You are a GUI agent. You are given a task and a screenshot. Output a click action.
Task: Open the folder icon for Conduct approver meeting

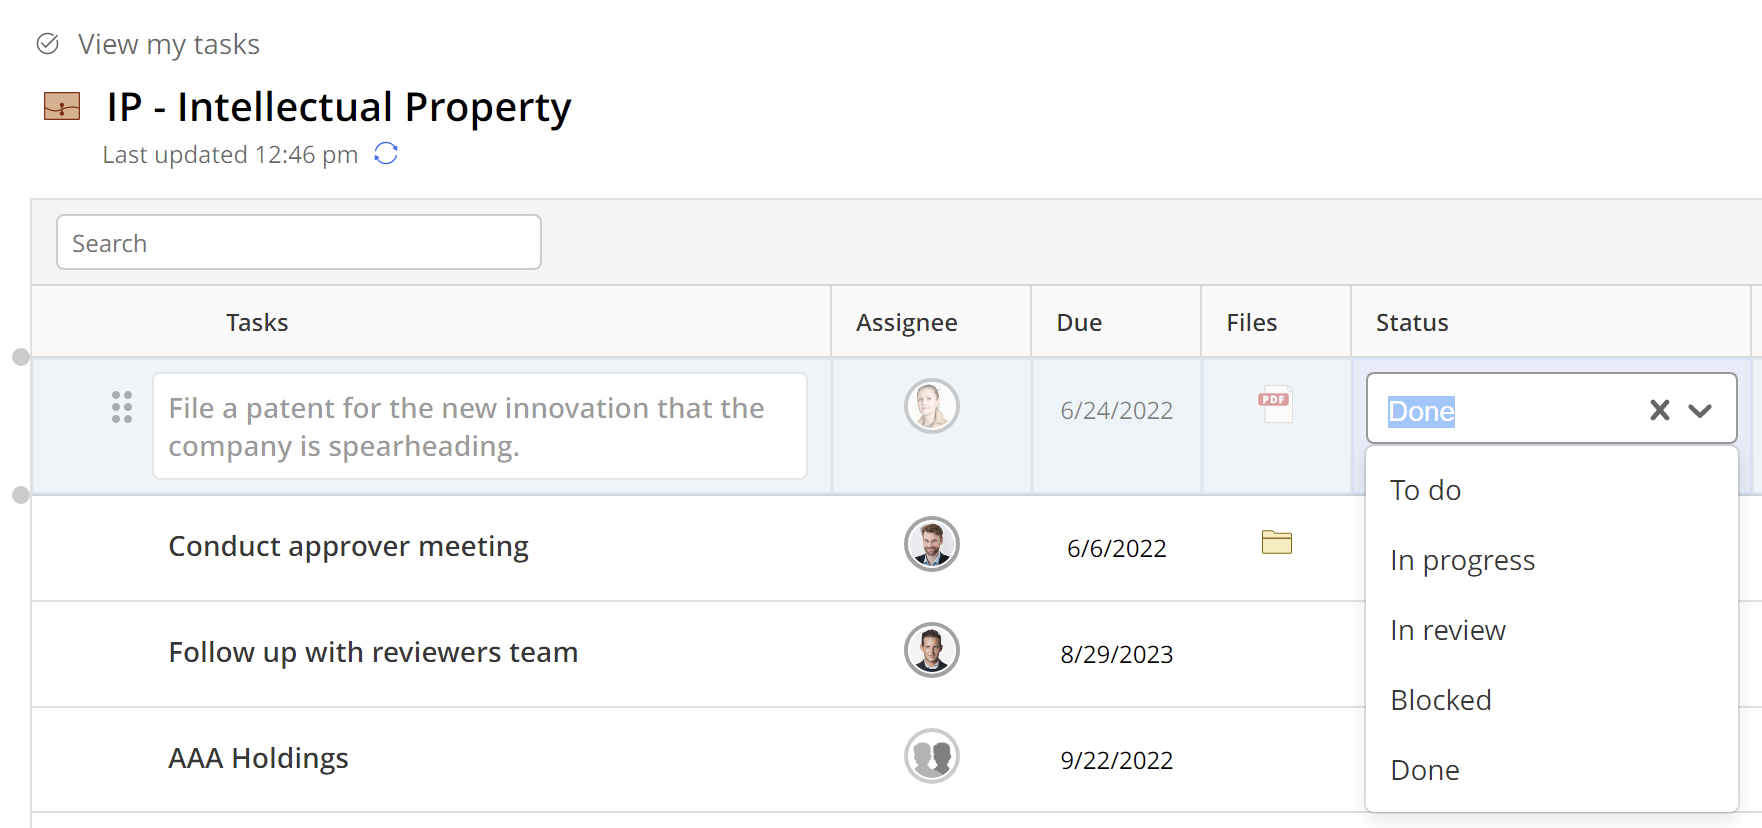1276,542
